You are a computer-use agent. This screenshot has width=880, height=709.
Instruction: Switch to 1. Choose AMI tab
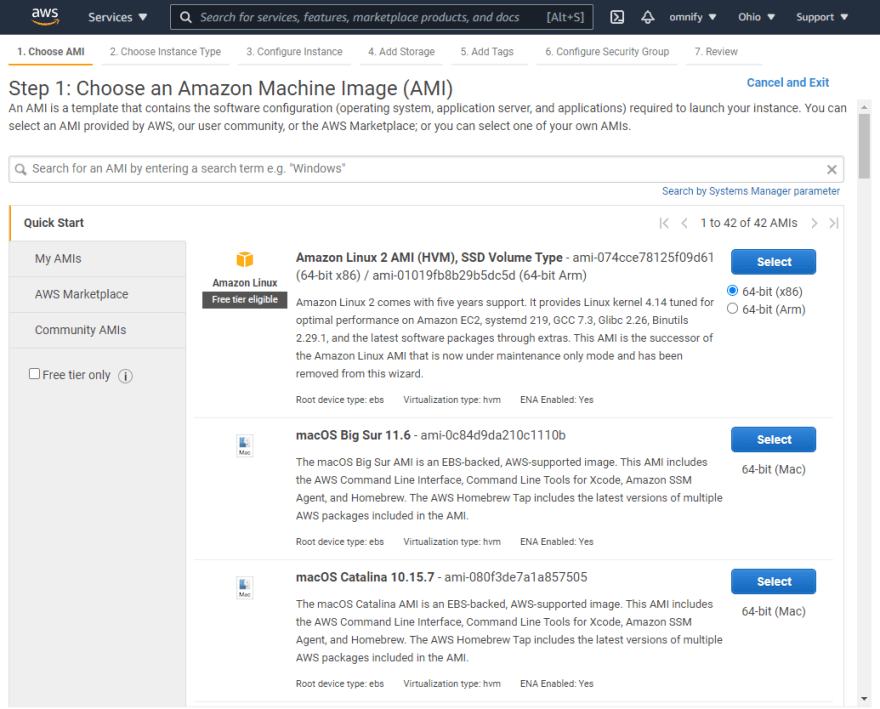(x=51, y=52)
